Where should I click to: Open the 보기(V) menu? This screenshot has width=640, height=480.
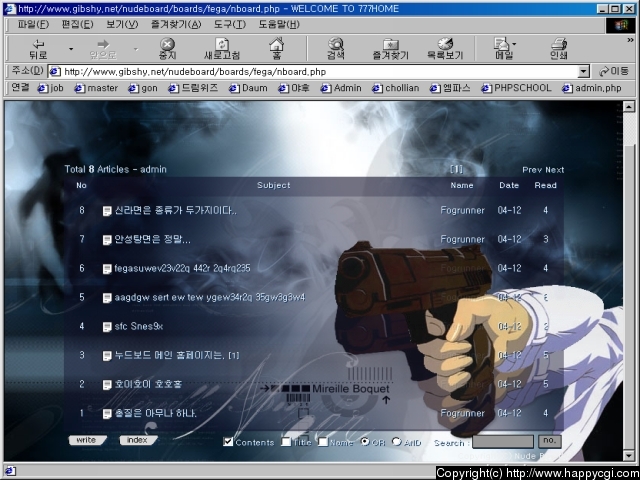point(122,24)
